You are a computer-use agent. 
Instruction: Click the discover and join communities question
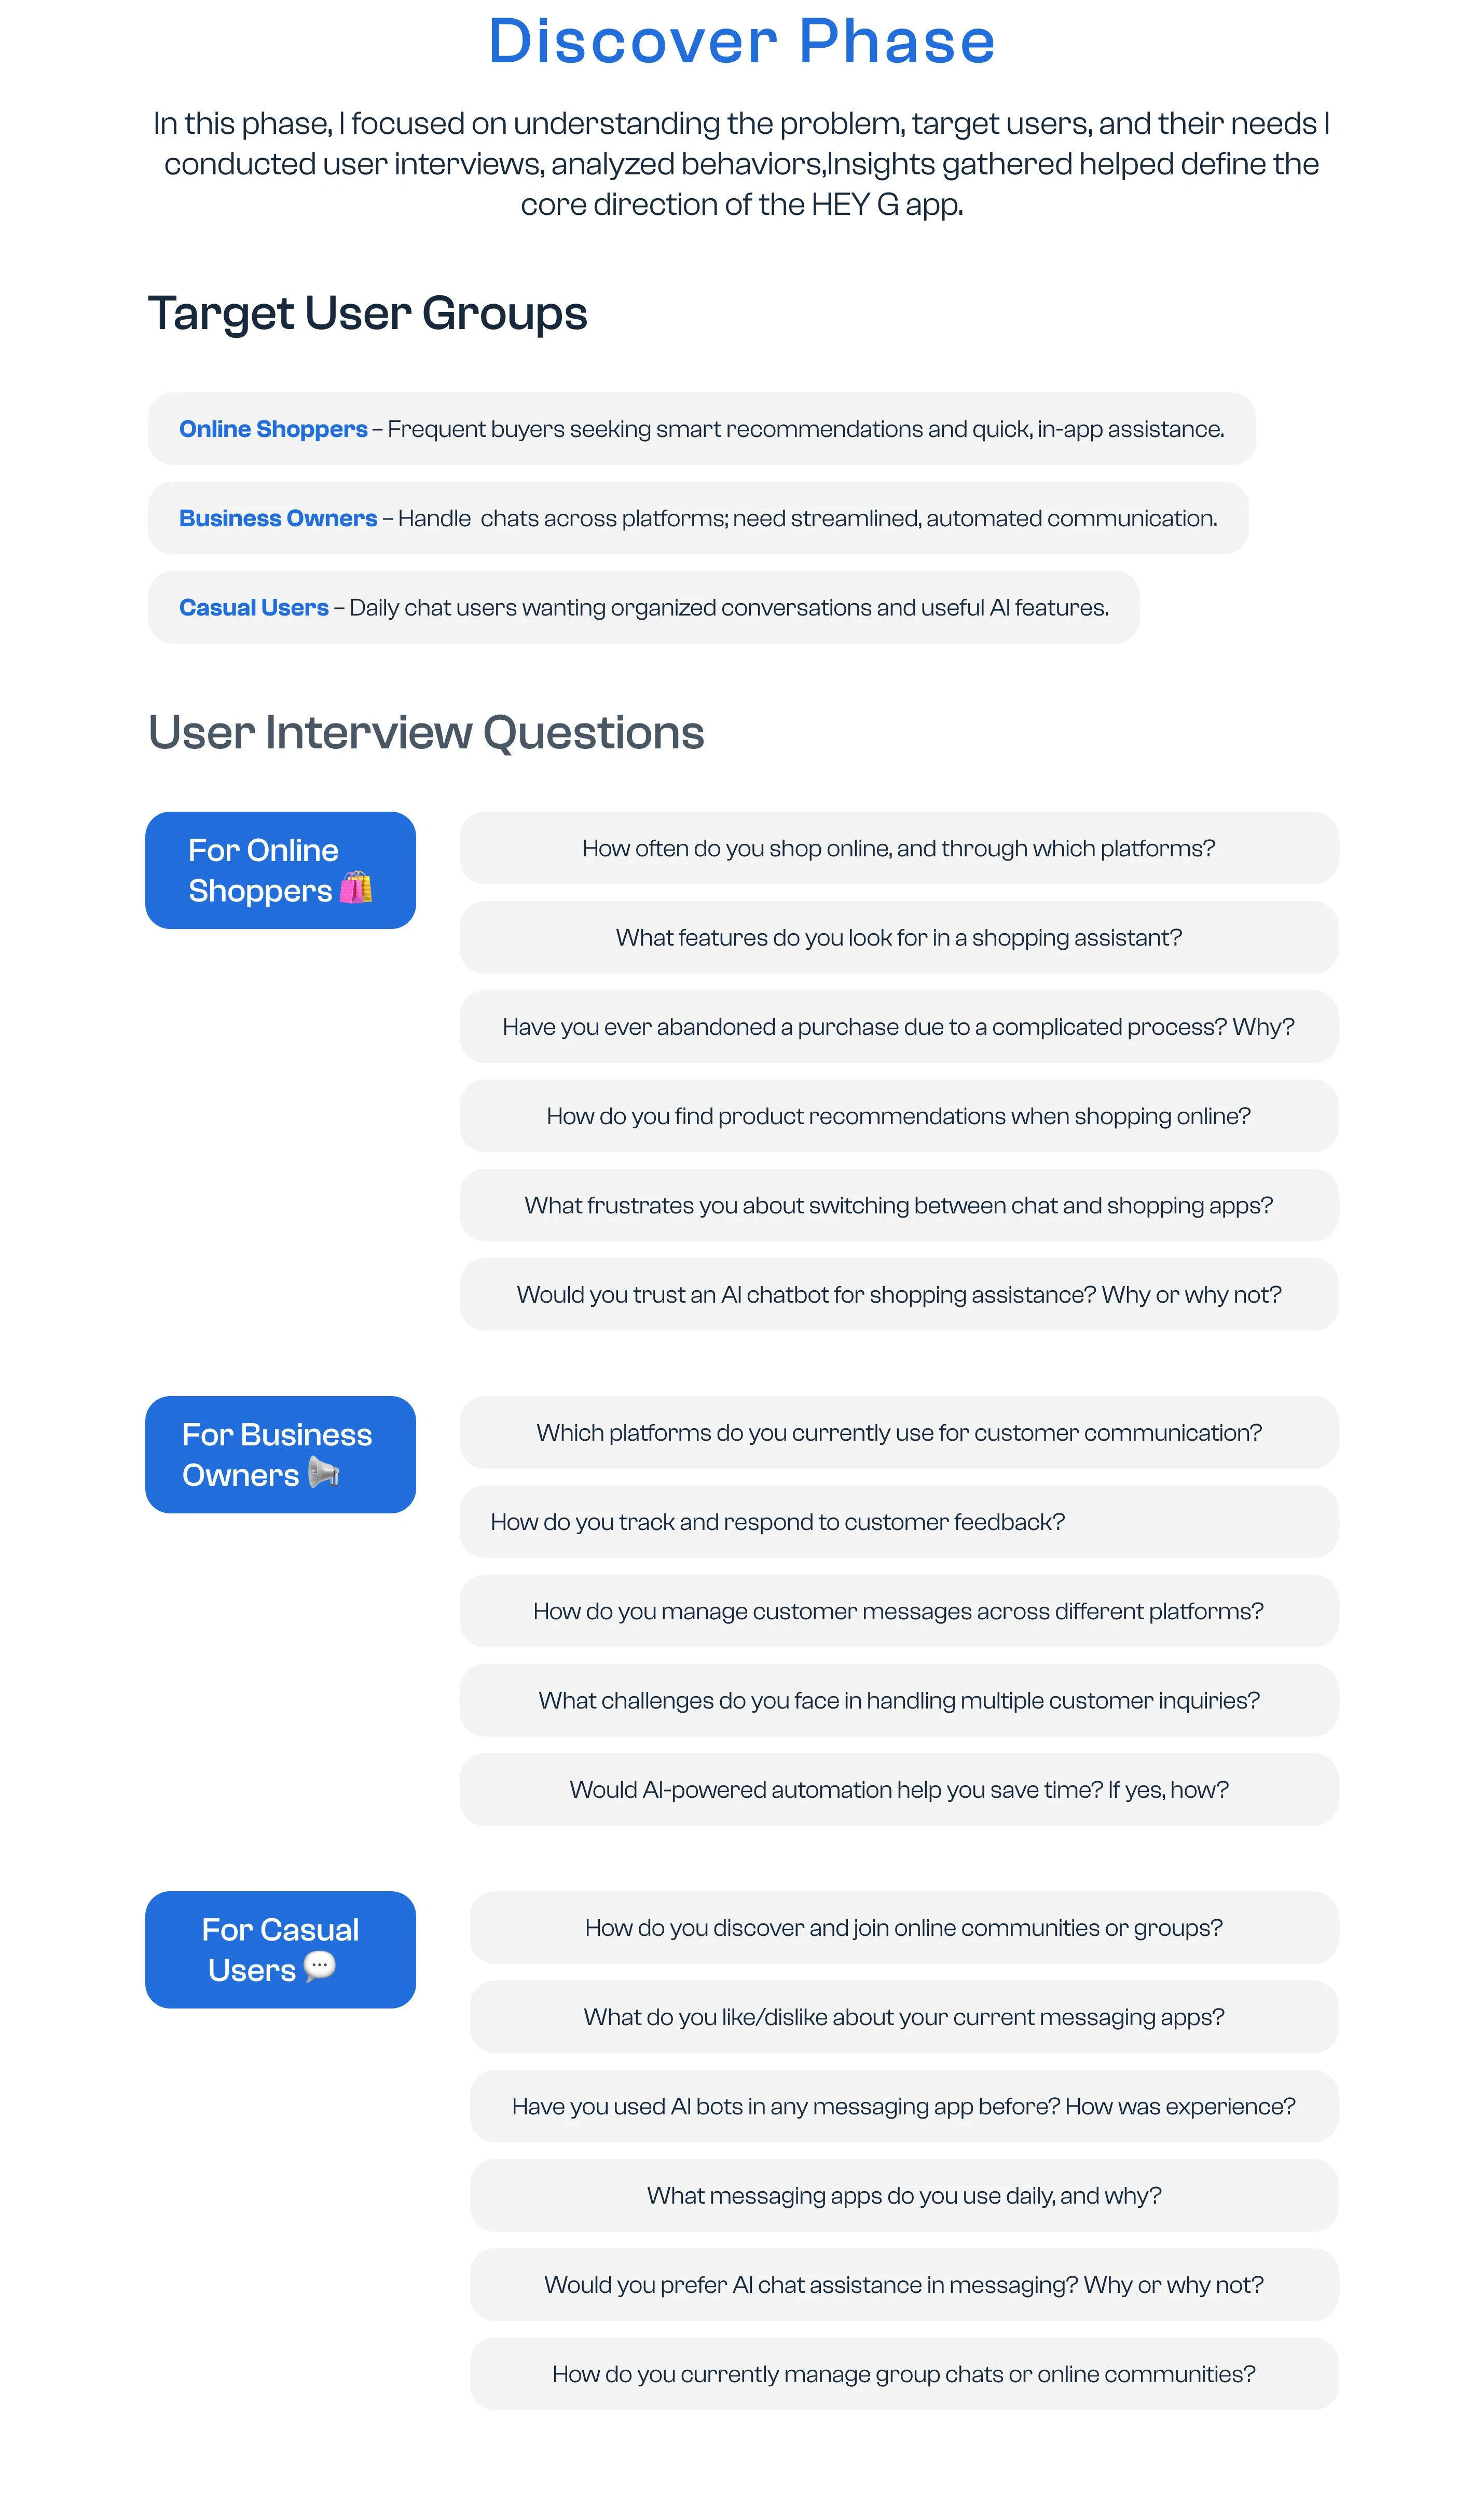tap(903, 1928)
